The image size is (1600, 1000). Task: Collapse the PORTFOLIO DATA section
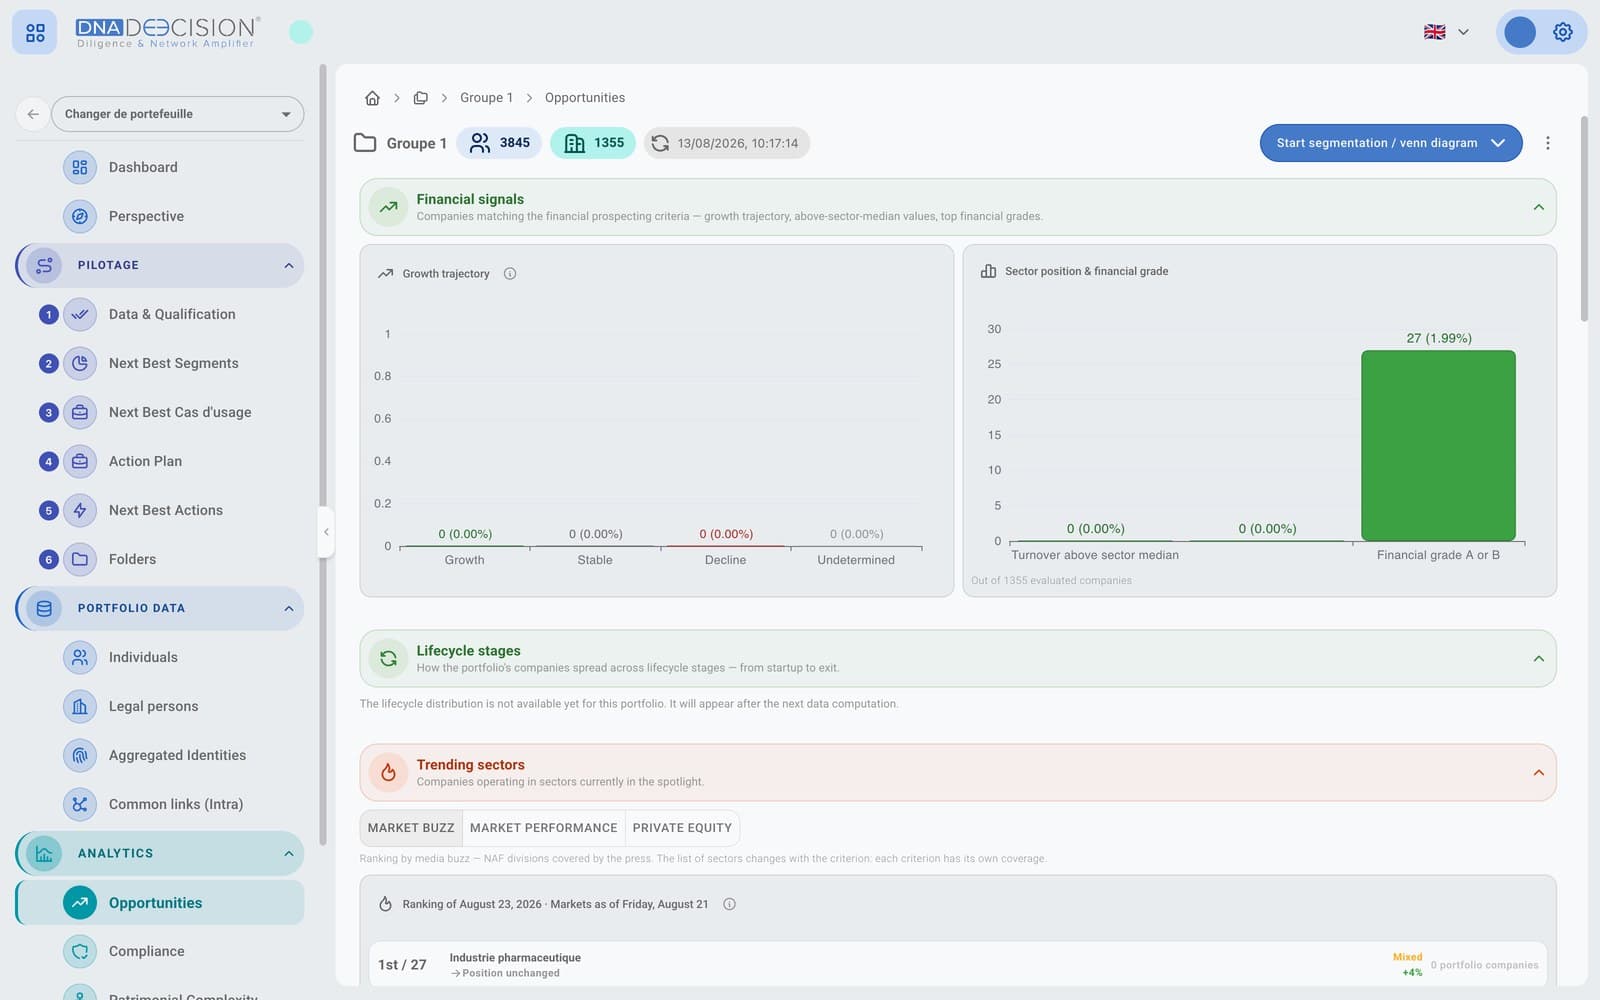tap(288, 608)
